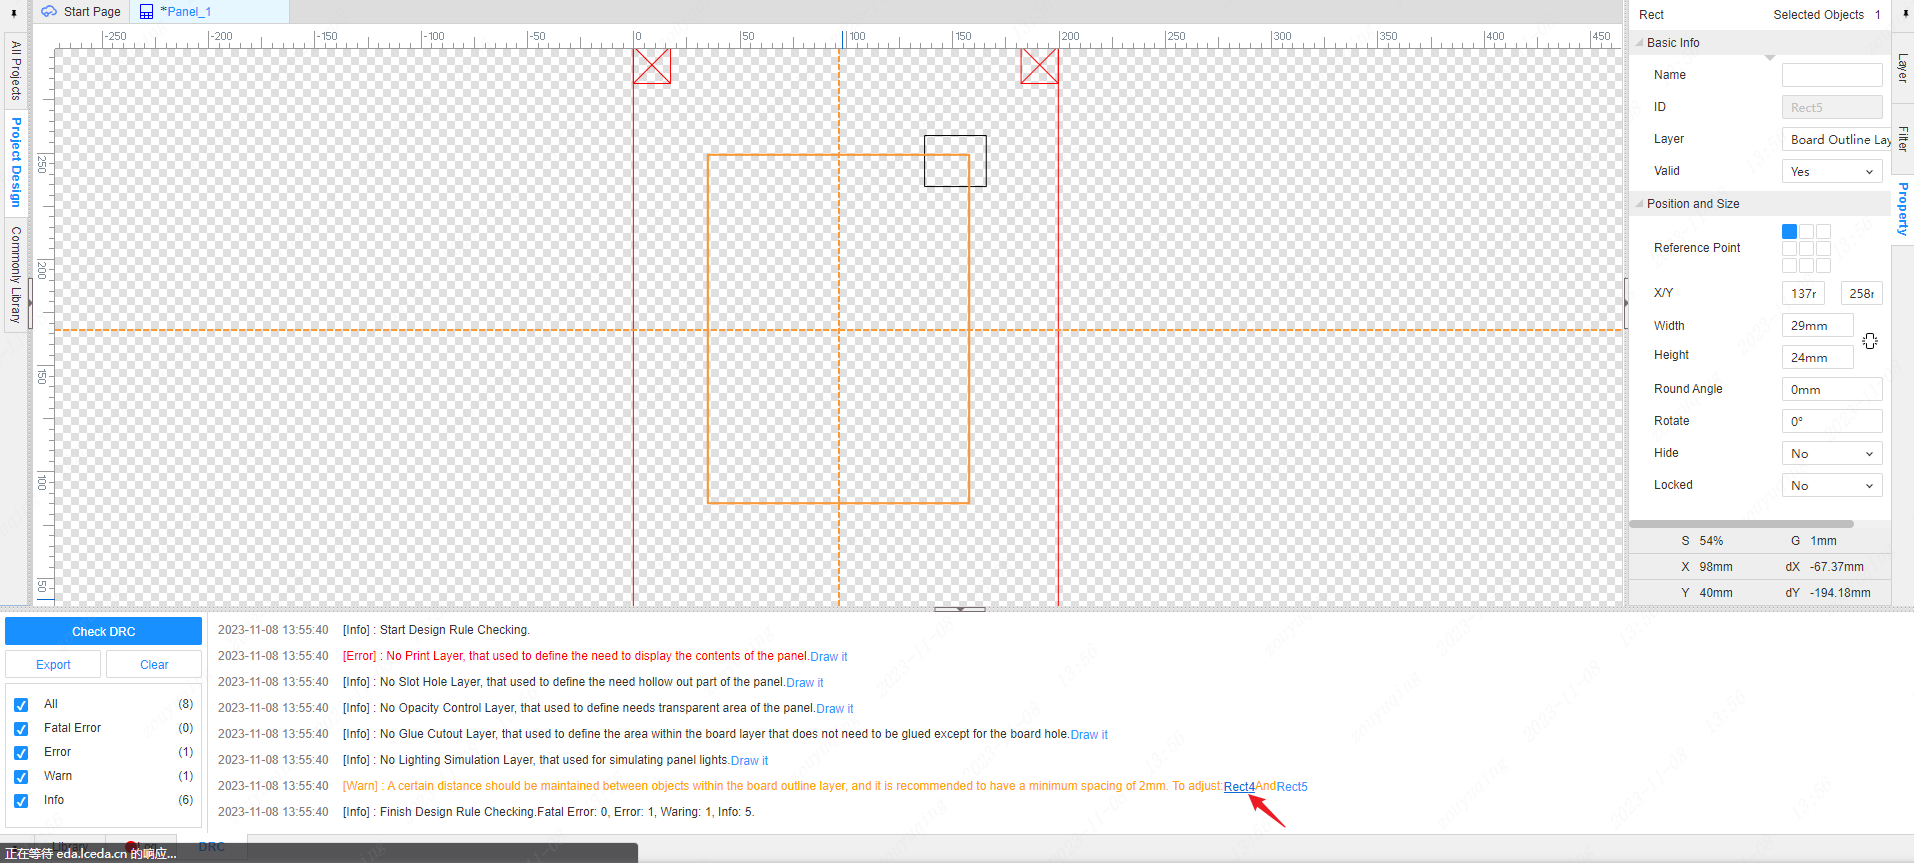Click the panel document icon on the *Panel_1 tab
The width and height of the screenshot is (1914, 863).
[x=147, y=12]
